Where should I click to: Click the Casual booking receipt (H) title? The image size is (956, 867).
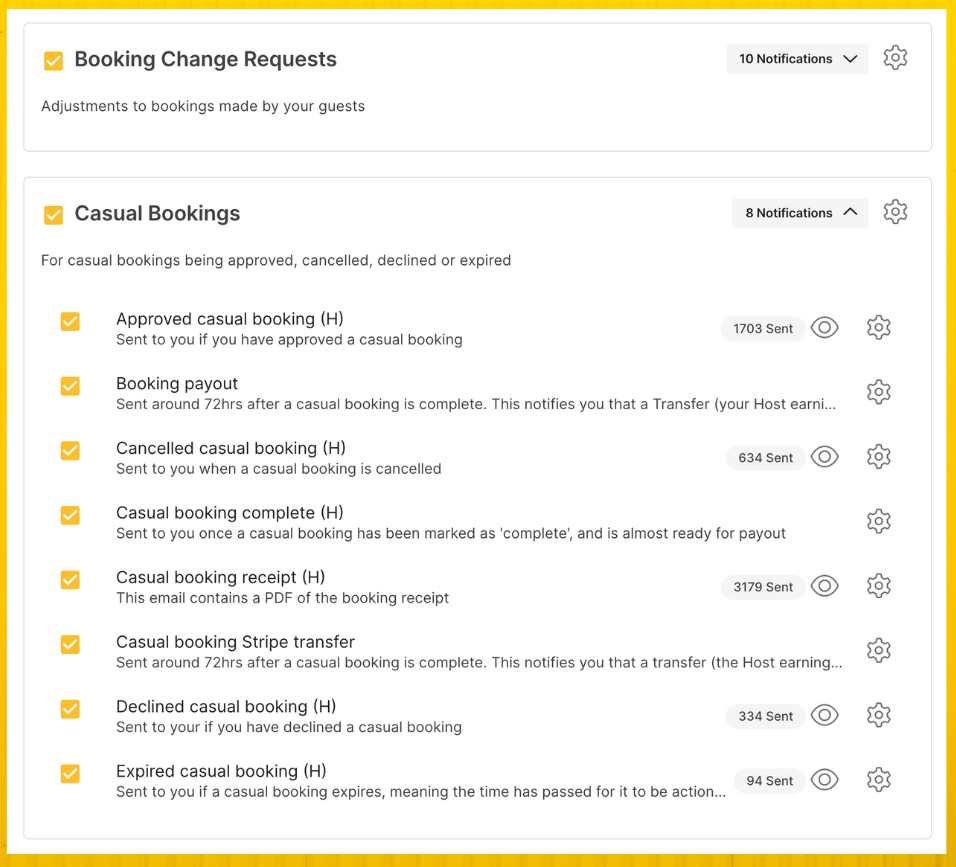[x=221, y=577]
